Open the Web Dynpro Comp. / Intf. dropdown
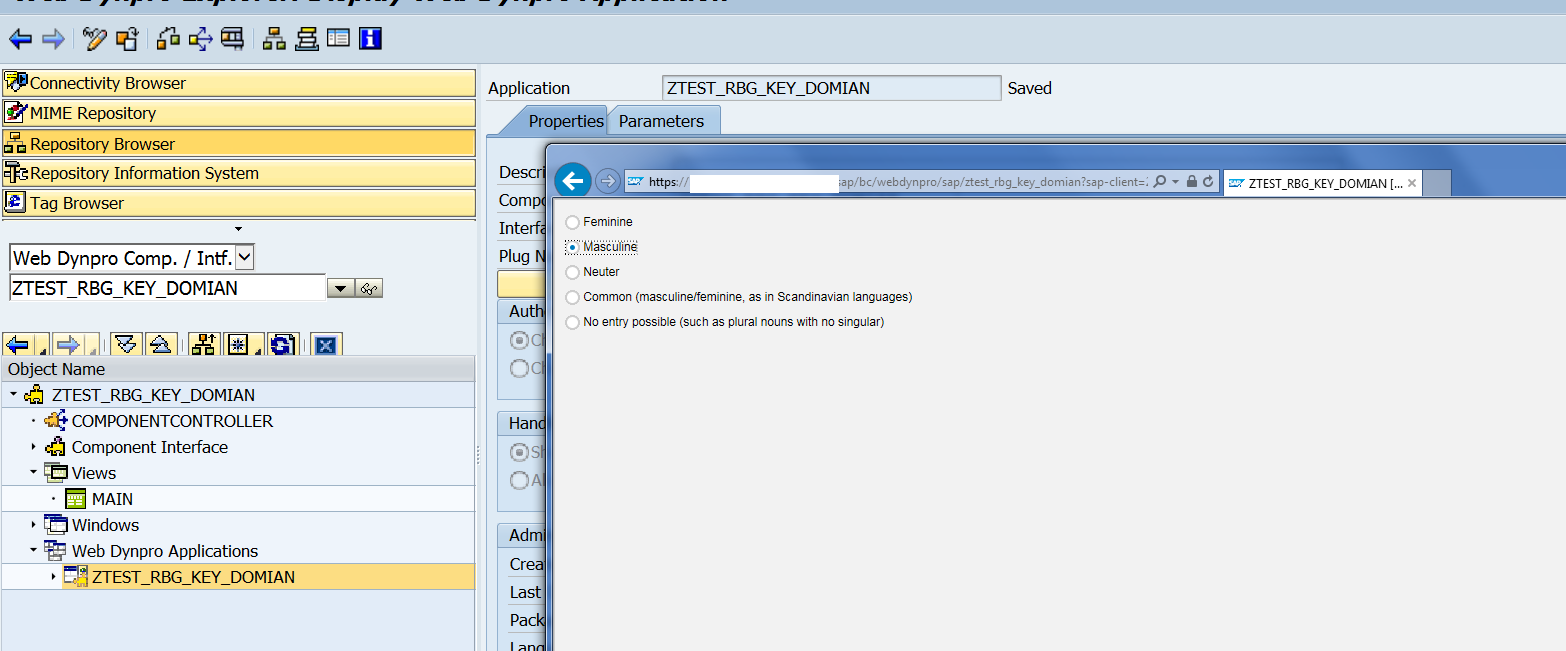 click(x=245, y=258)
